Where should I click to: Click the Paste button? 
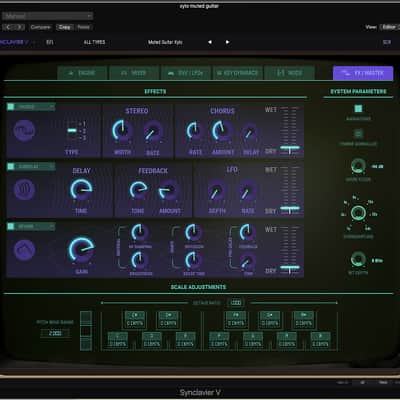pos(83,27)
